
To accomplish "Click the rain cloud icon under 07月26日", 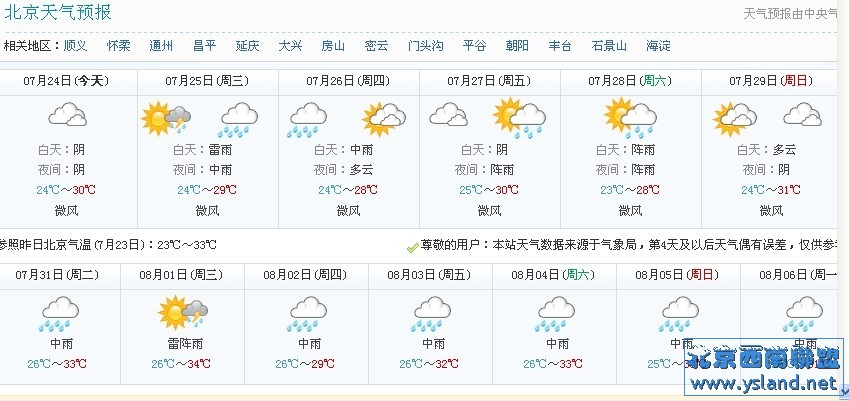I will coord(307,120).
